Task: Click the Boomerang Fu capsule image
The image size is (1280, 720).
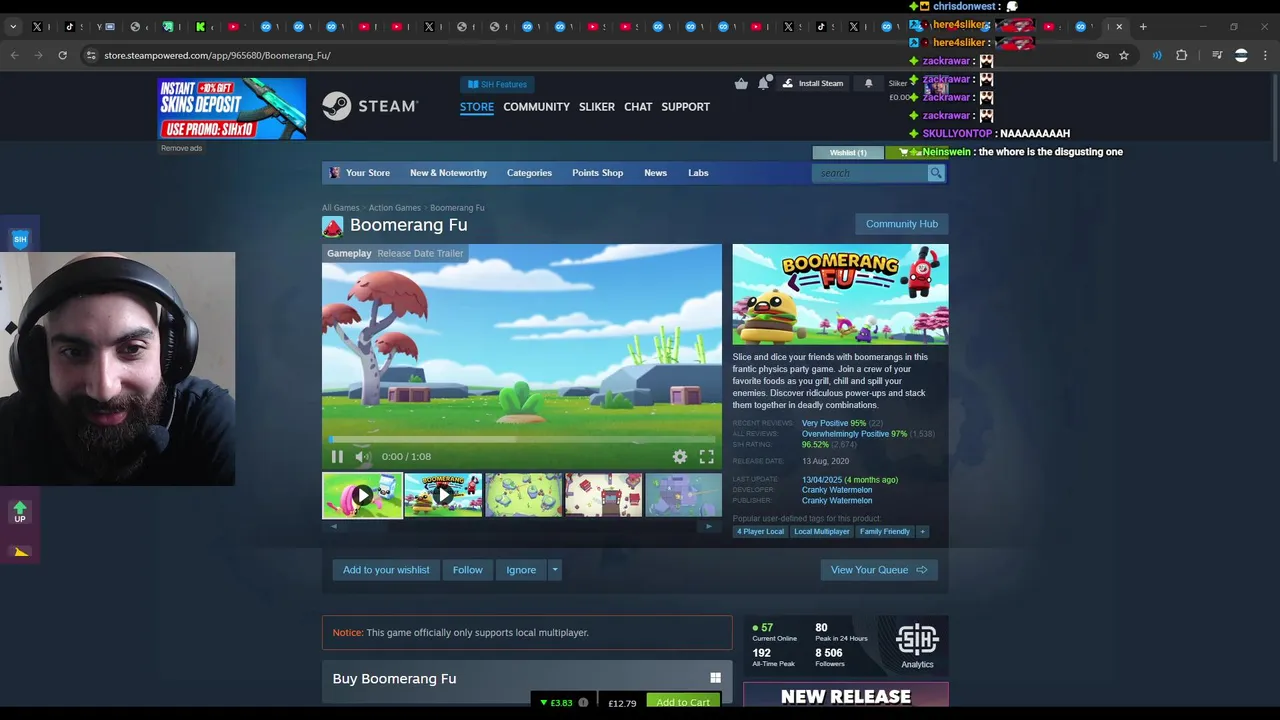Action: click(840, 295)
